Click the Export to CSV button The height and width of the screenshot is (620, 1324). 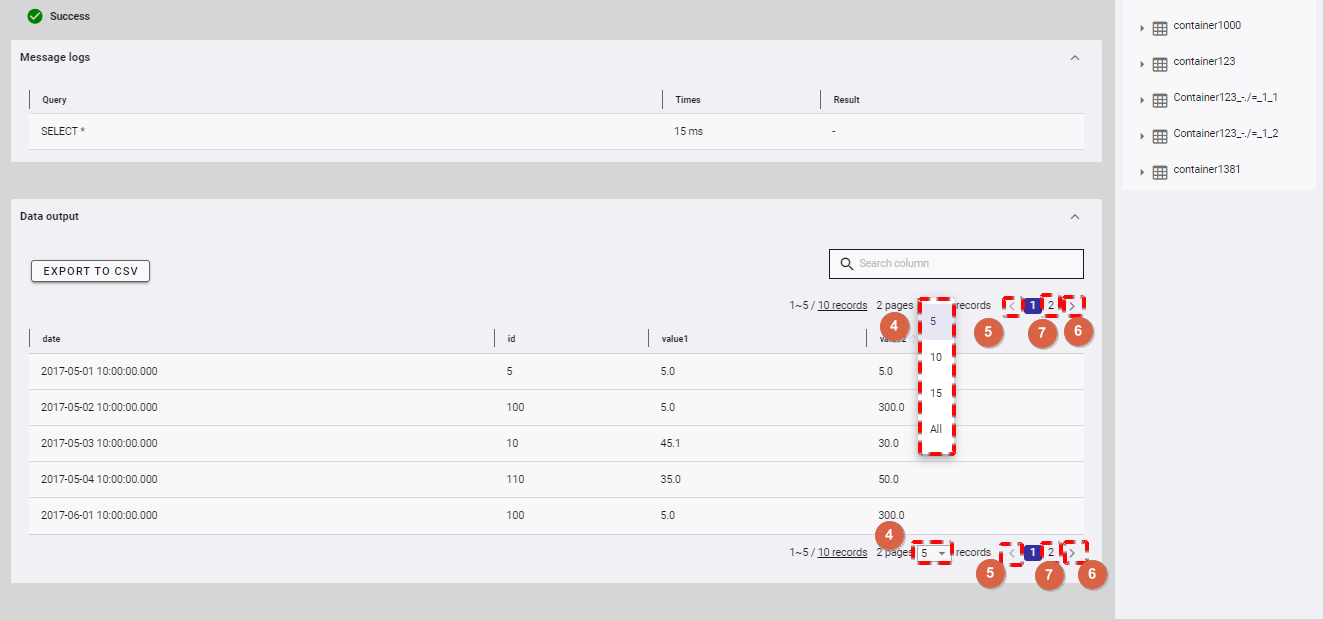pos(90,271)
